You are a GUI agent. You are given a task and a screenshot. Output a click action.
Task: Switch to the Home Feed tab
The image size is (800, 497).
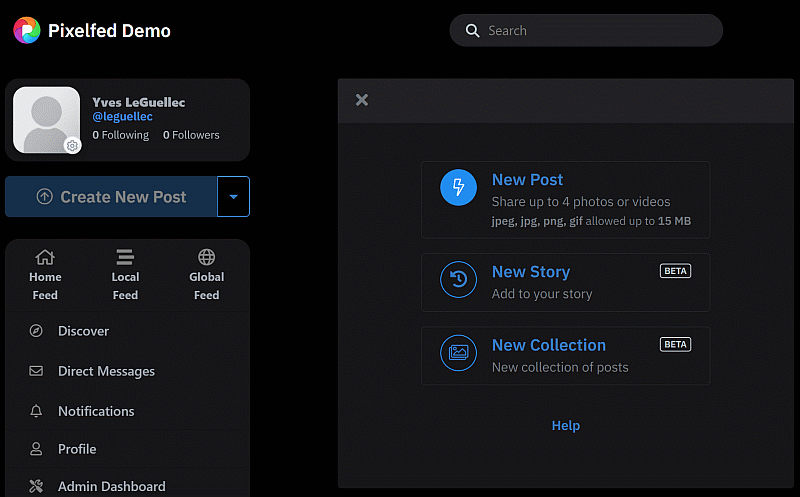(45, 275)
